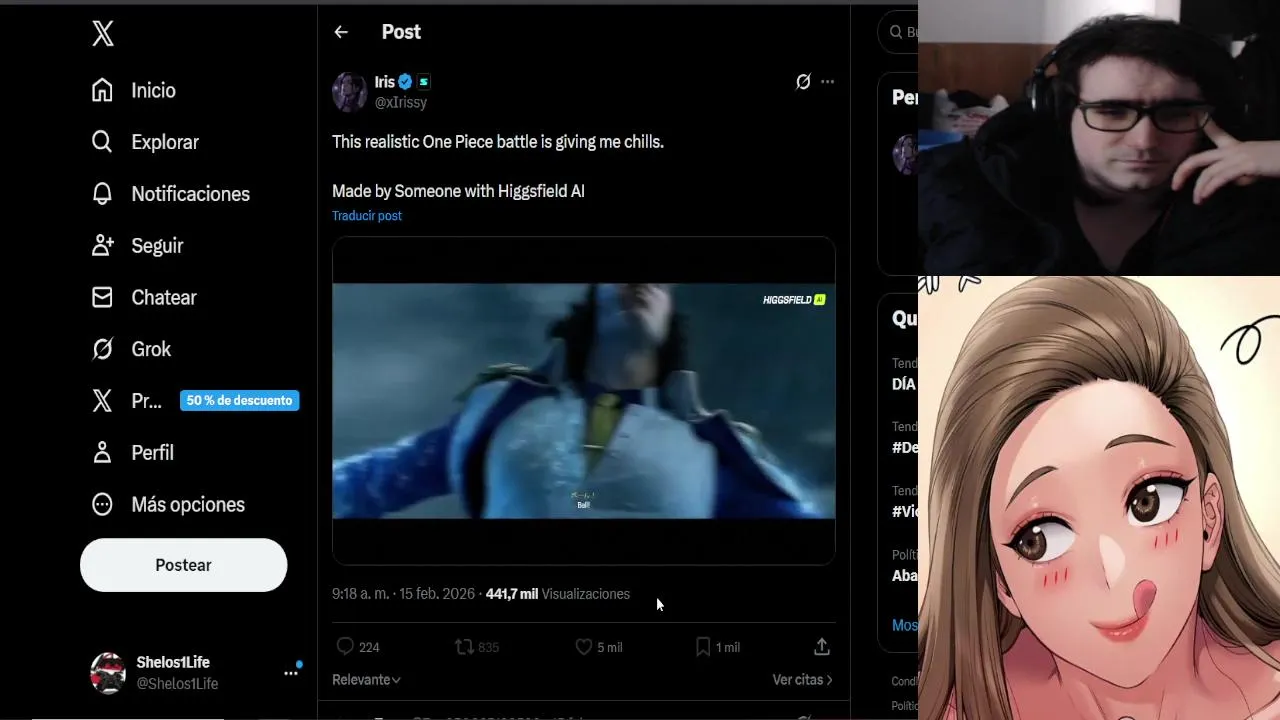1280x720 pixels.
Task: Click the Iris profile avatar
Action: (350, 92)
